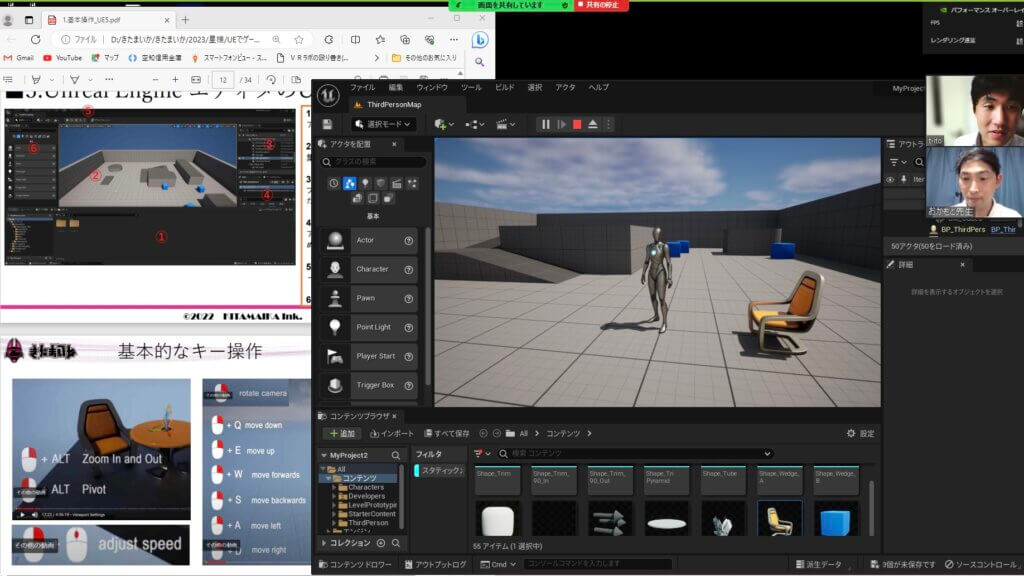Image resolution: width=1024 pixels, height=576 pixels.
Task: Open the ビルド menu in Unreal Editor
Action: point(504,88)
